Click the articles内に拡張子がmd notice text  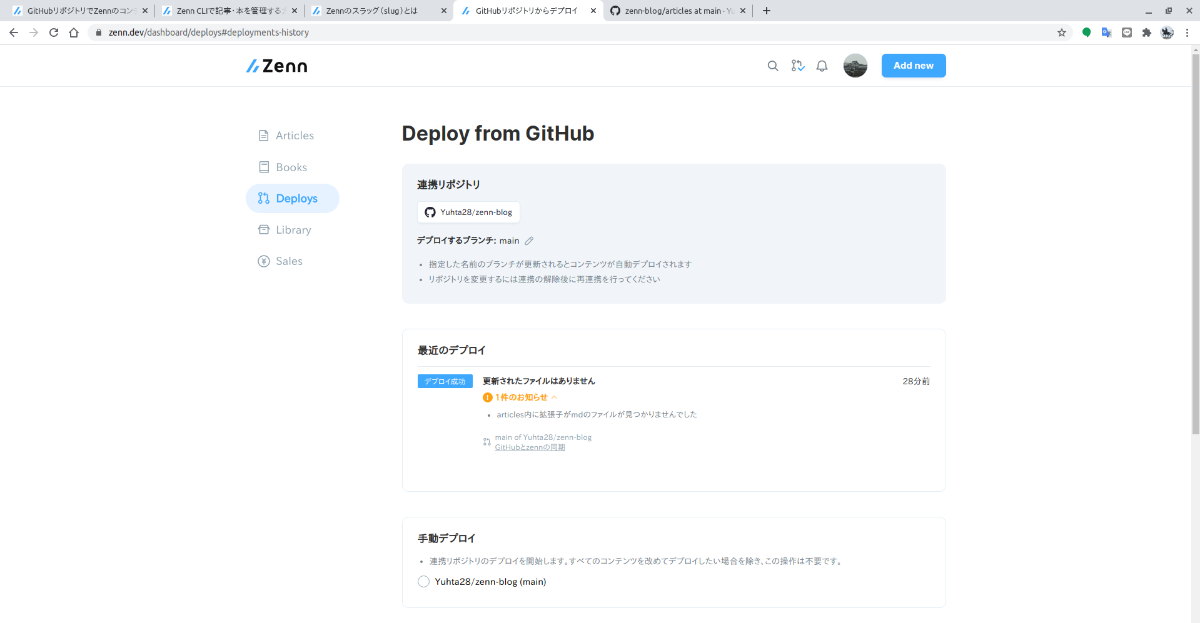(596, 414)
